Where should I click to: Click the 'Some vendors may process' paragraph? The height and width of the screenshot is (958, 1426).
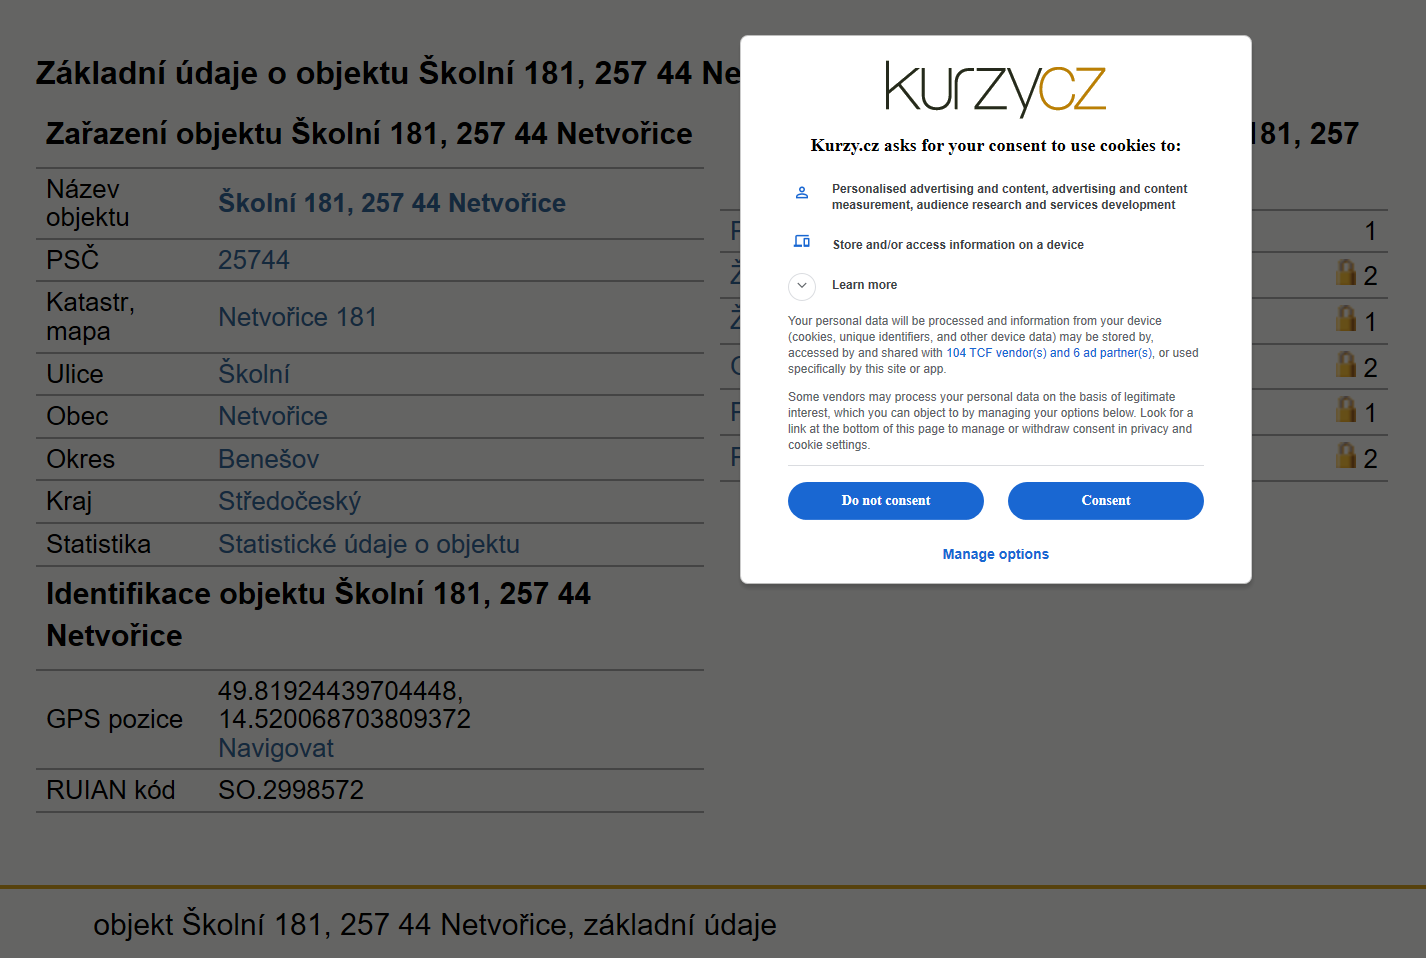point(991,421)
